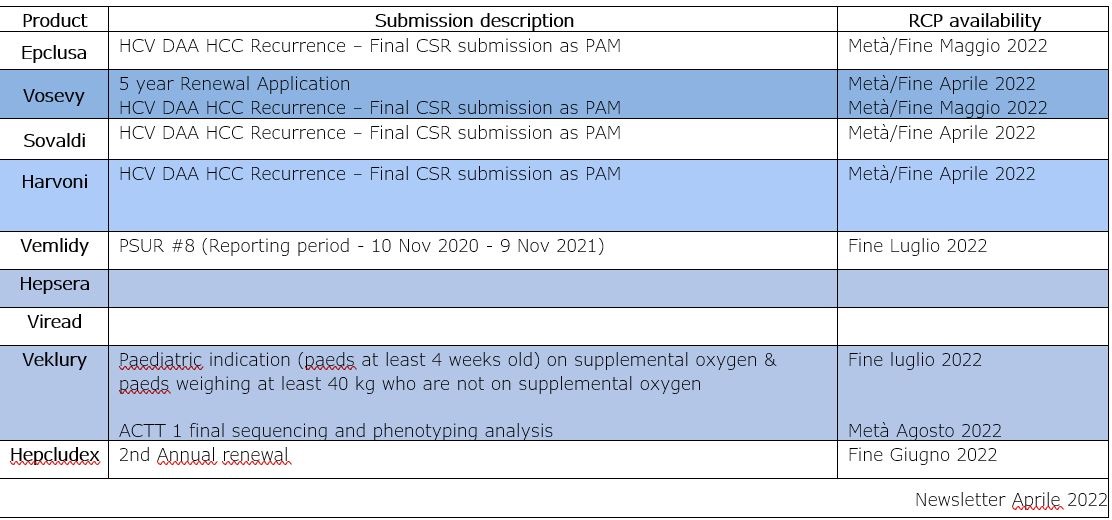Click the Product column header
This screenshot has height=520, width=1112.
(55, 20)
